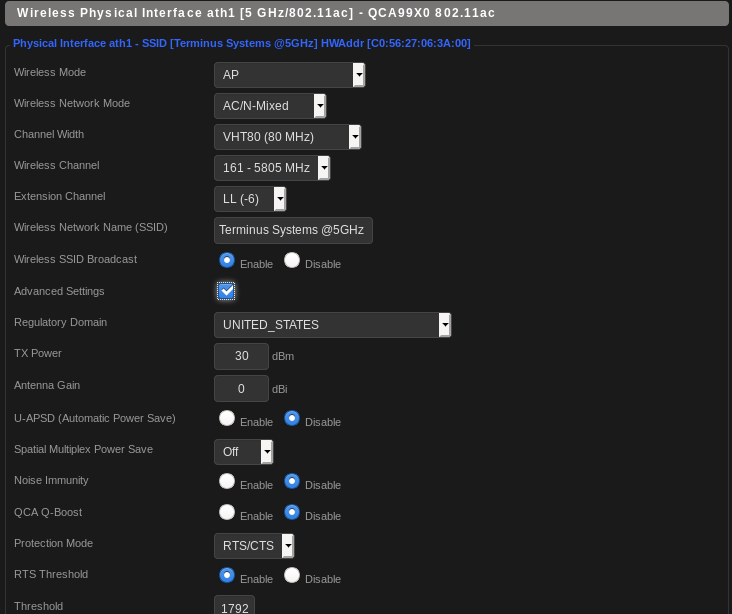Expand the Wireless Network Mode dropdown

click(x=270, y=106)
